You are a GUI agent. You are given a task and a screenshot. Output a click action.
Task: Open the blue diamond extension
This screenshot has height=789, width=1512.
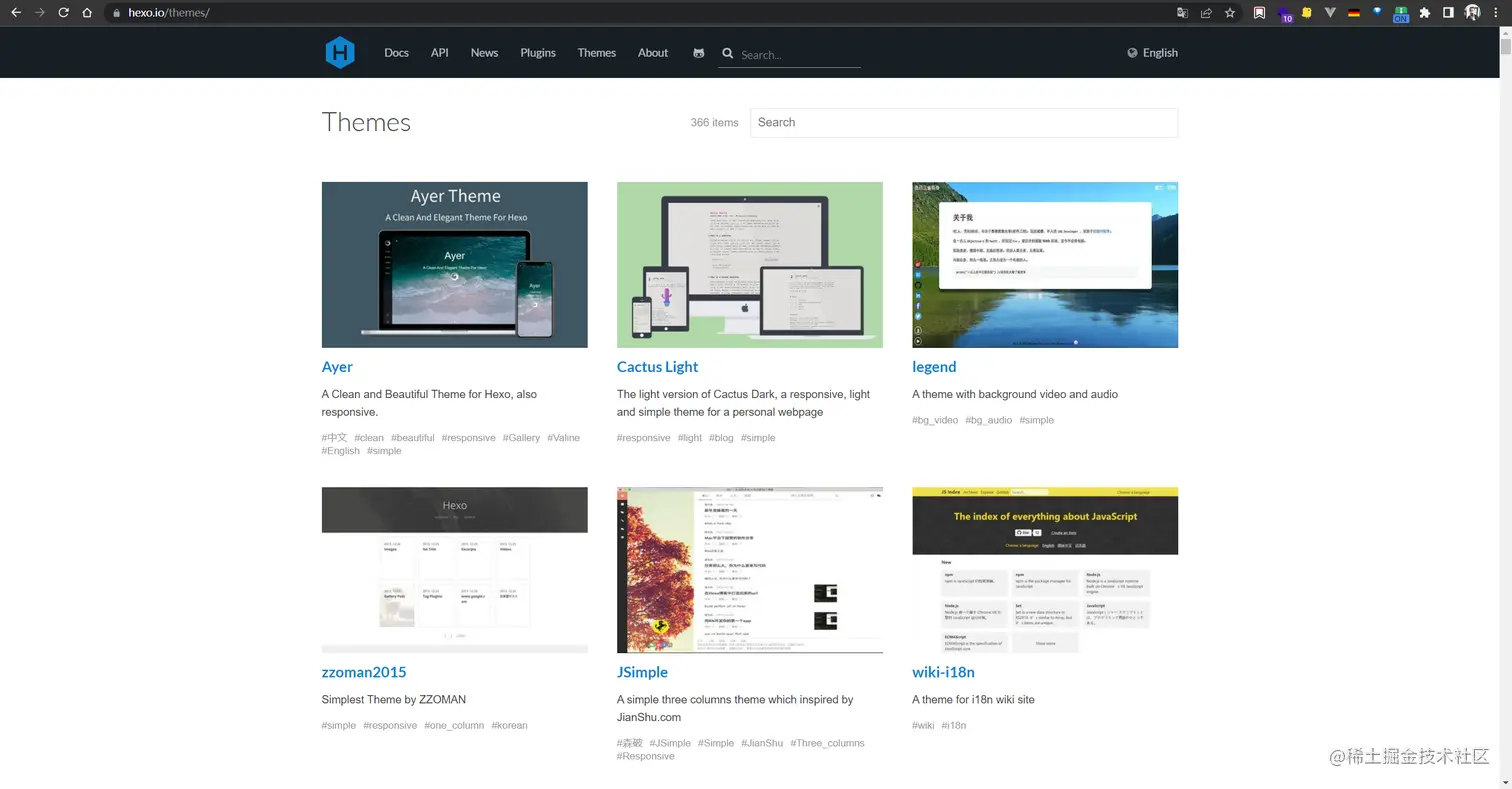[1377, 13]
